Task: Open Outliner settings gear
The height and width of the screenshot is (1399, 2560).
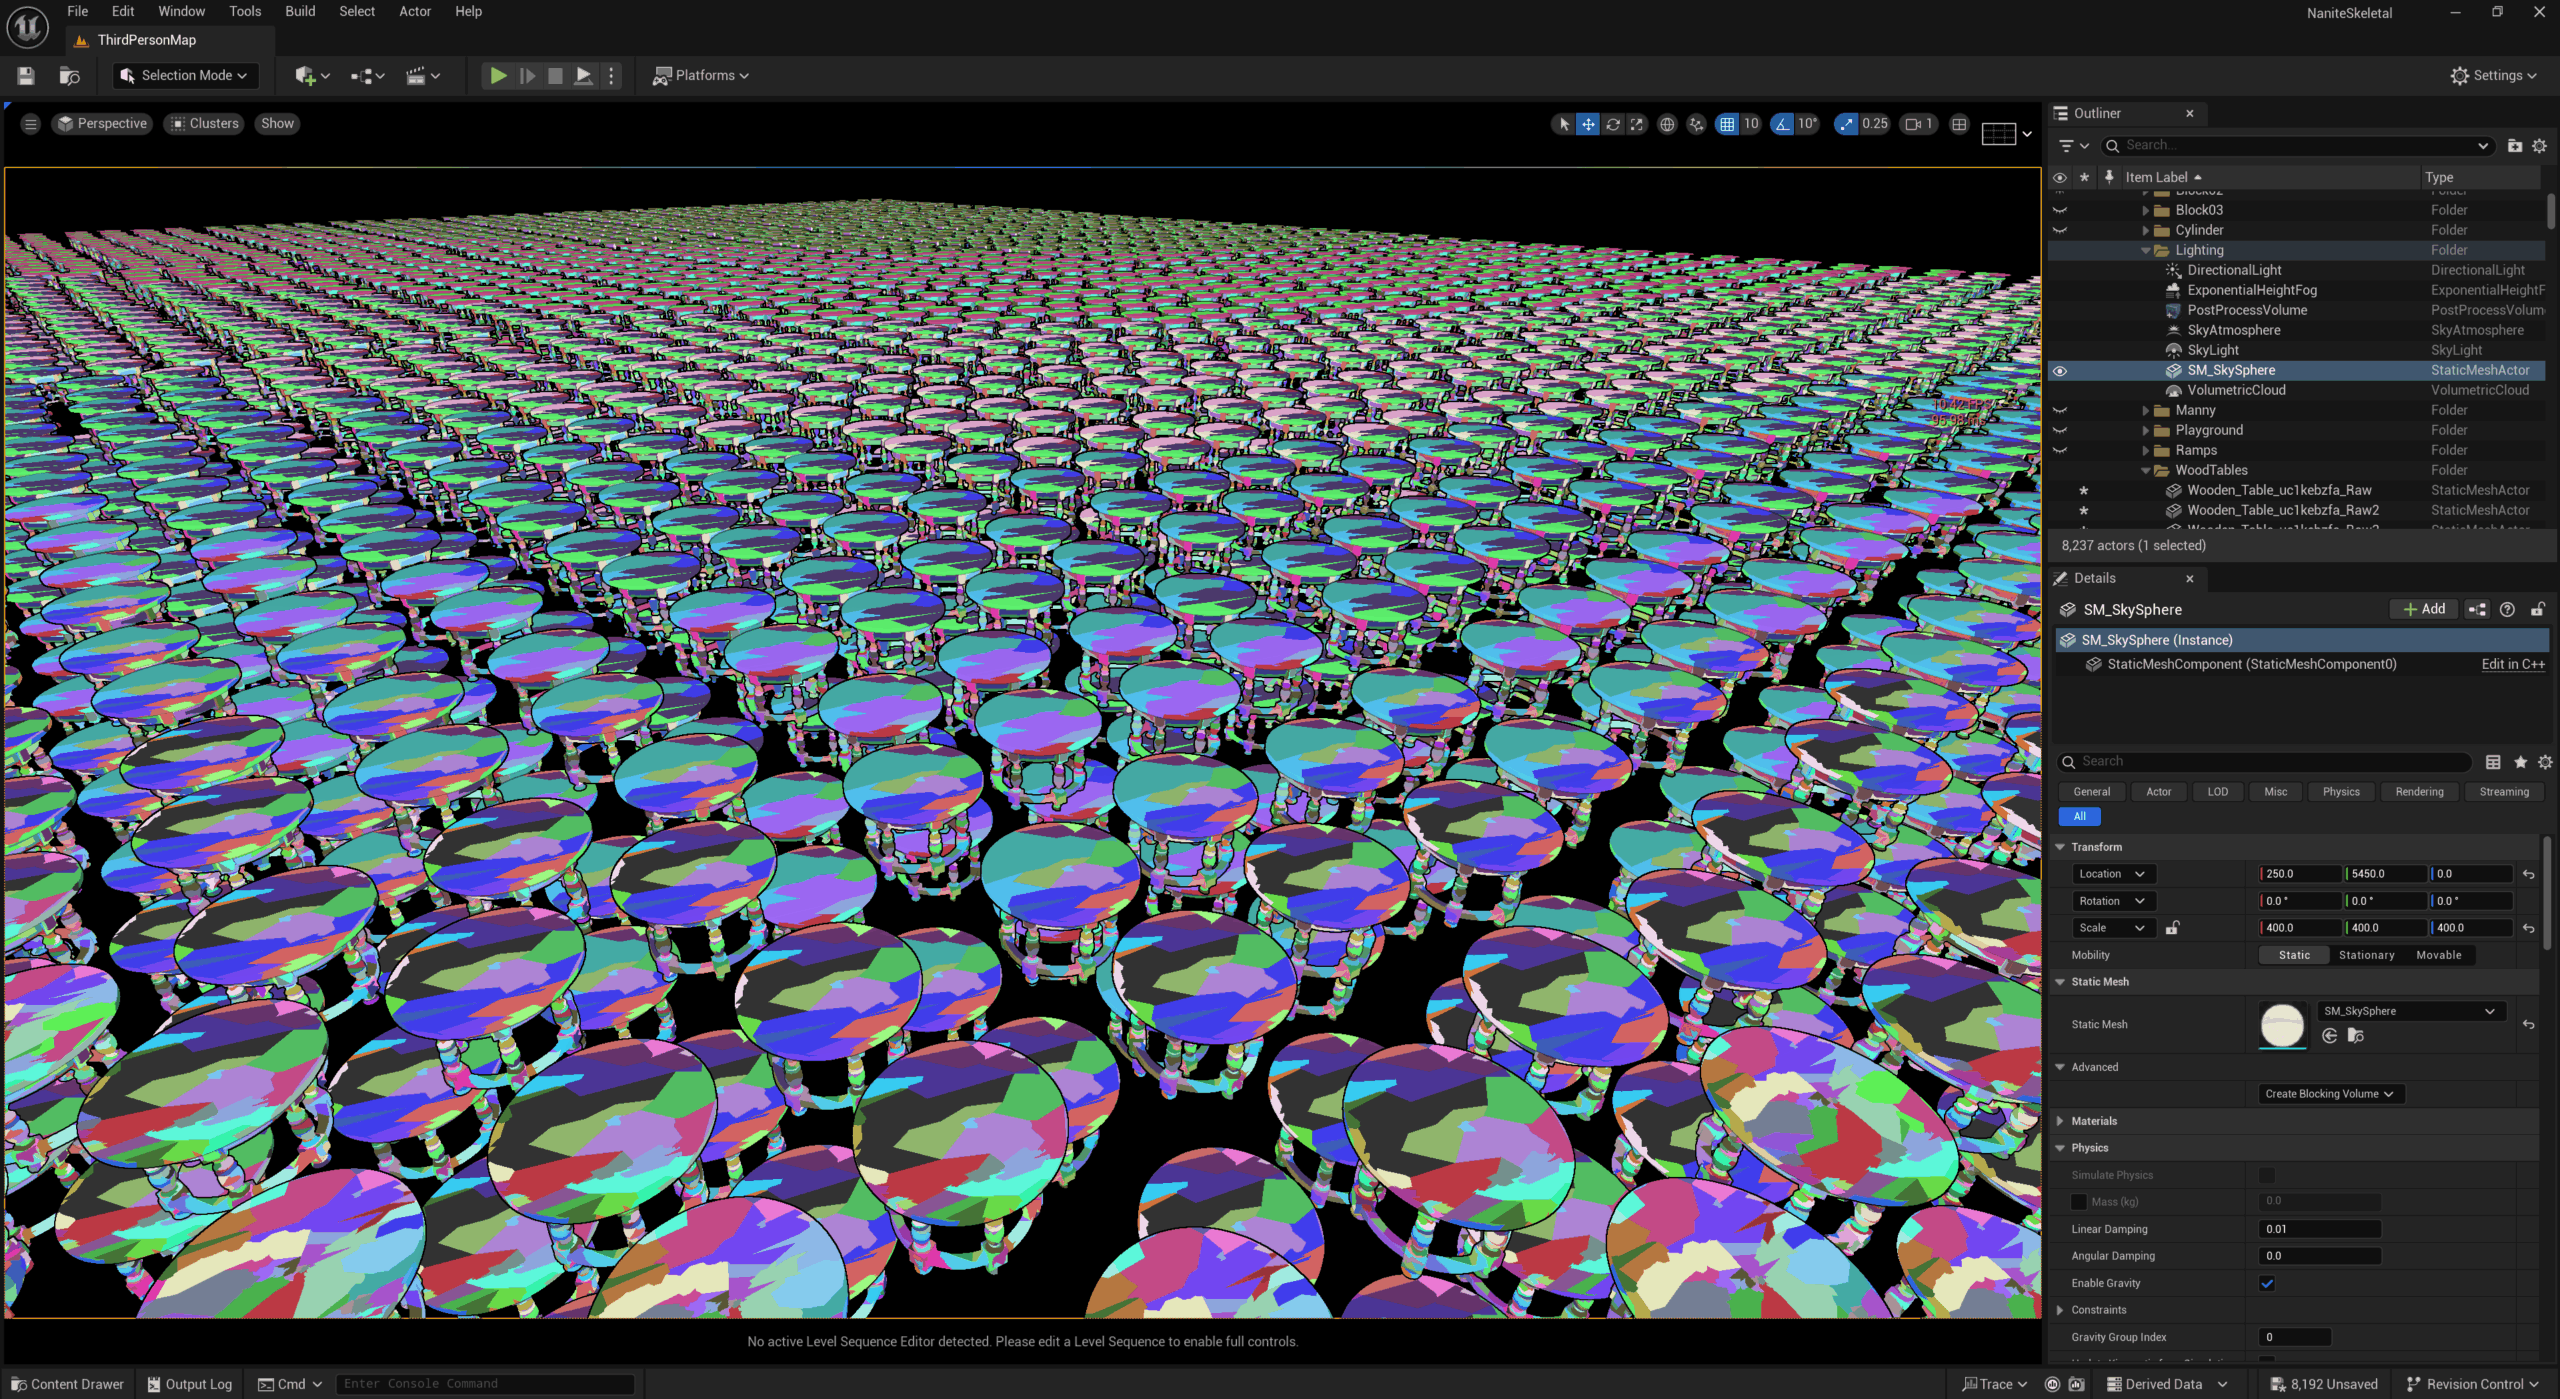Action: (2539, 146)
